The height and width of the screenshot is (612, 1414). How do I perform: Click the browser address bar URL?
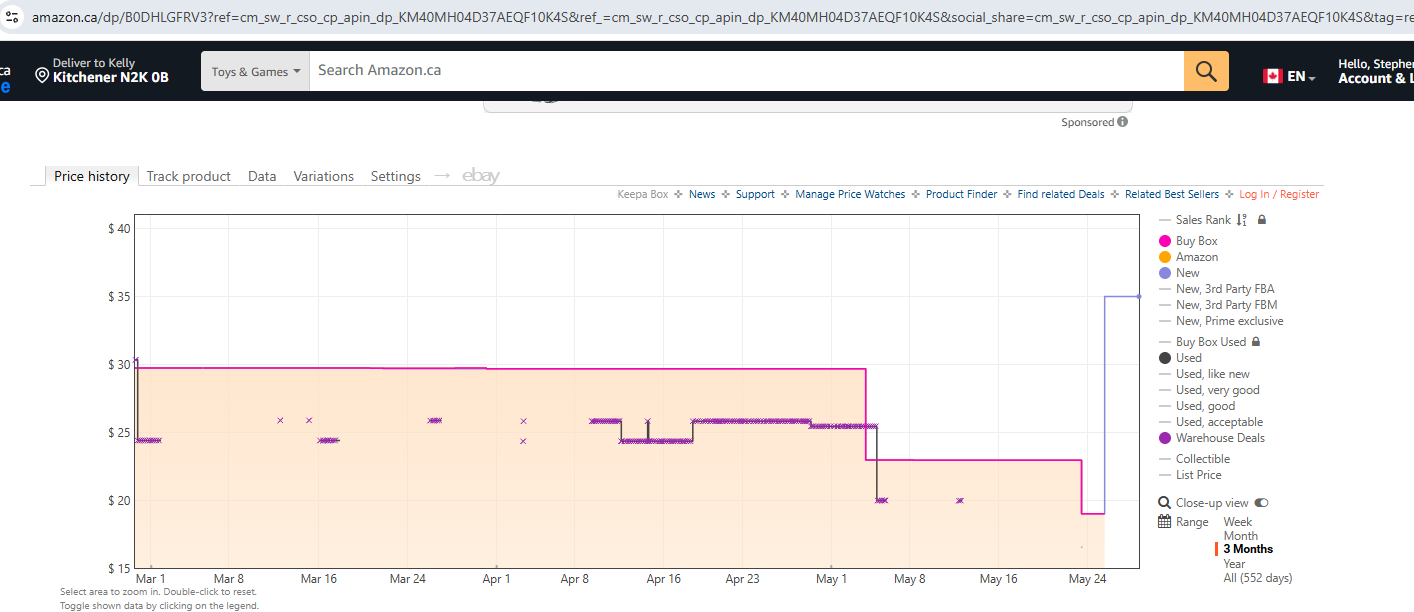722,17
